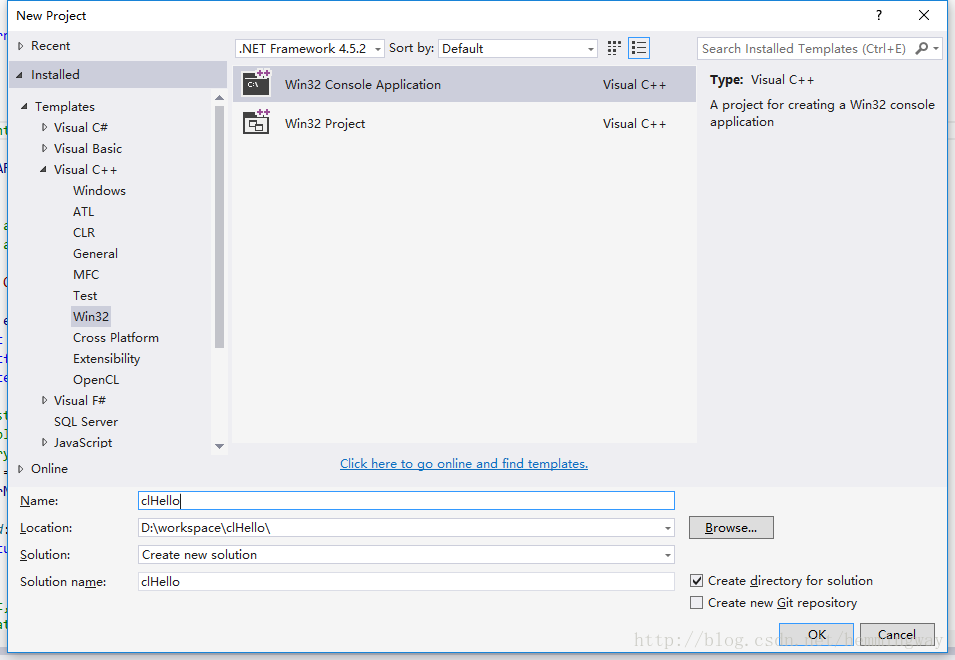The image size is (955, 660).
Task: Select the General template category
Action: [95, 253]
